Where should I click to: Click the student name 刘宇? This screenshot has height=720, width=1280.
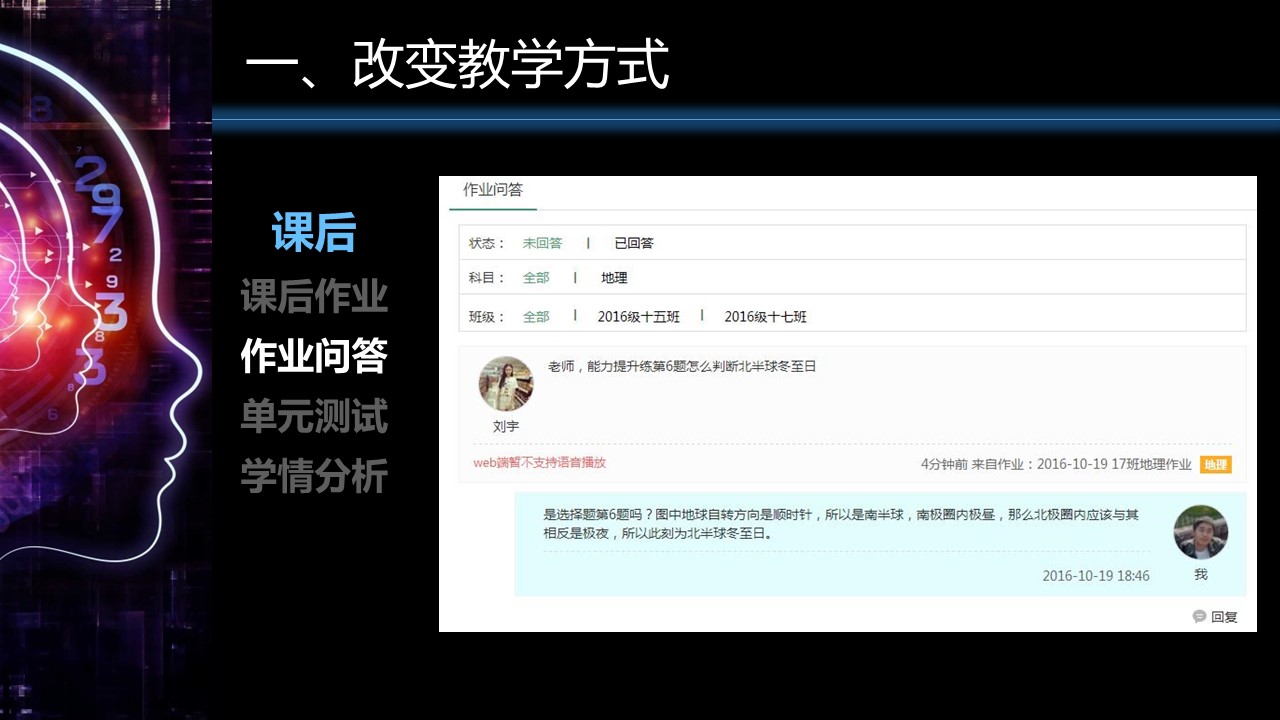[506, 427]
